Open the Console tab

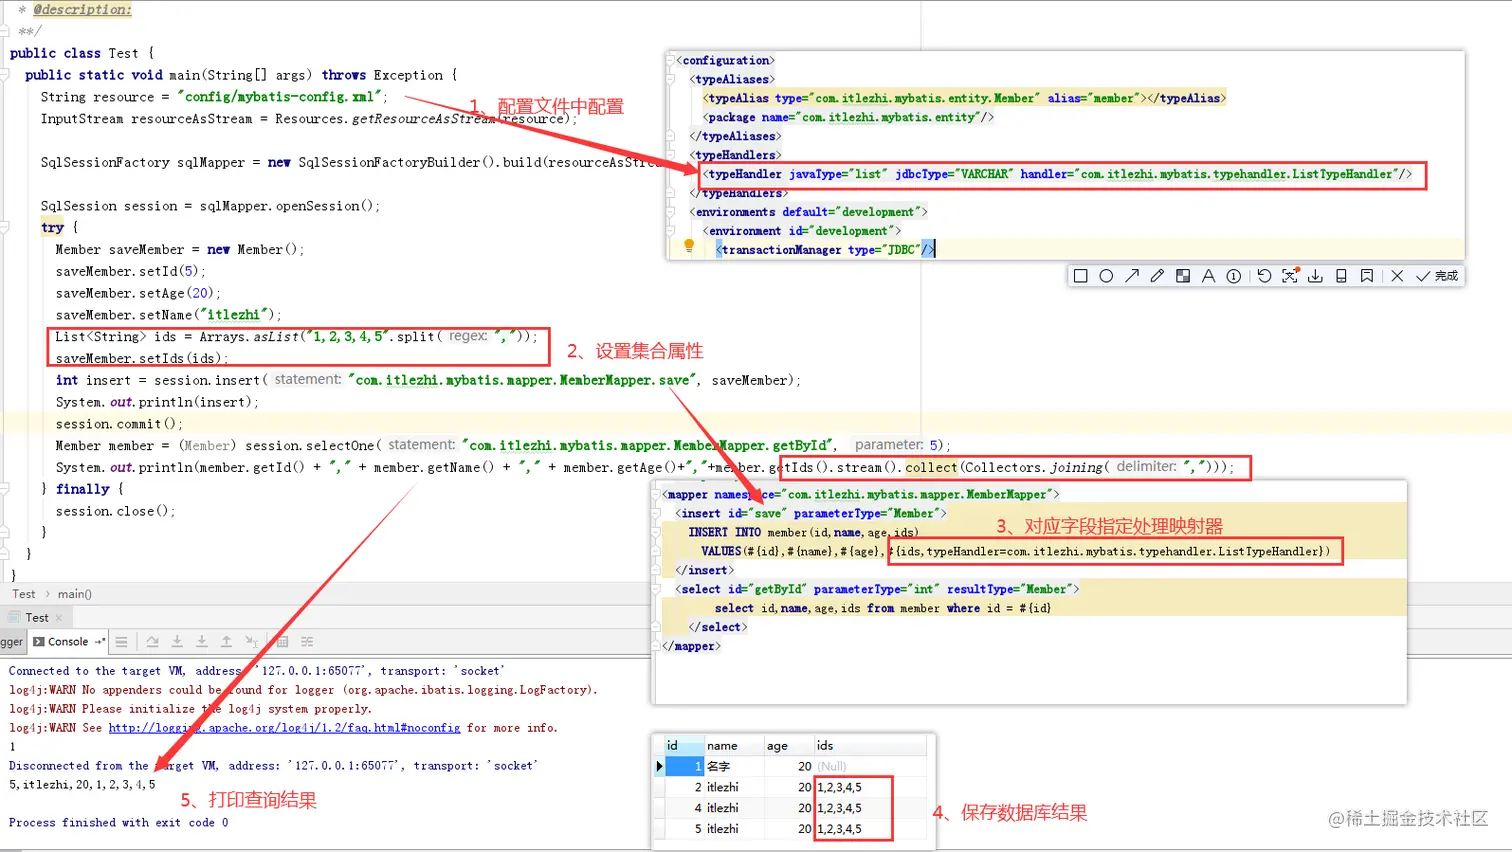[x=68, y=642]
